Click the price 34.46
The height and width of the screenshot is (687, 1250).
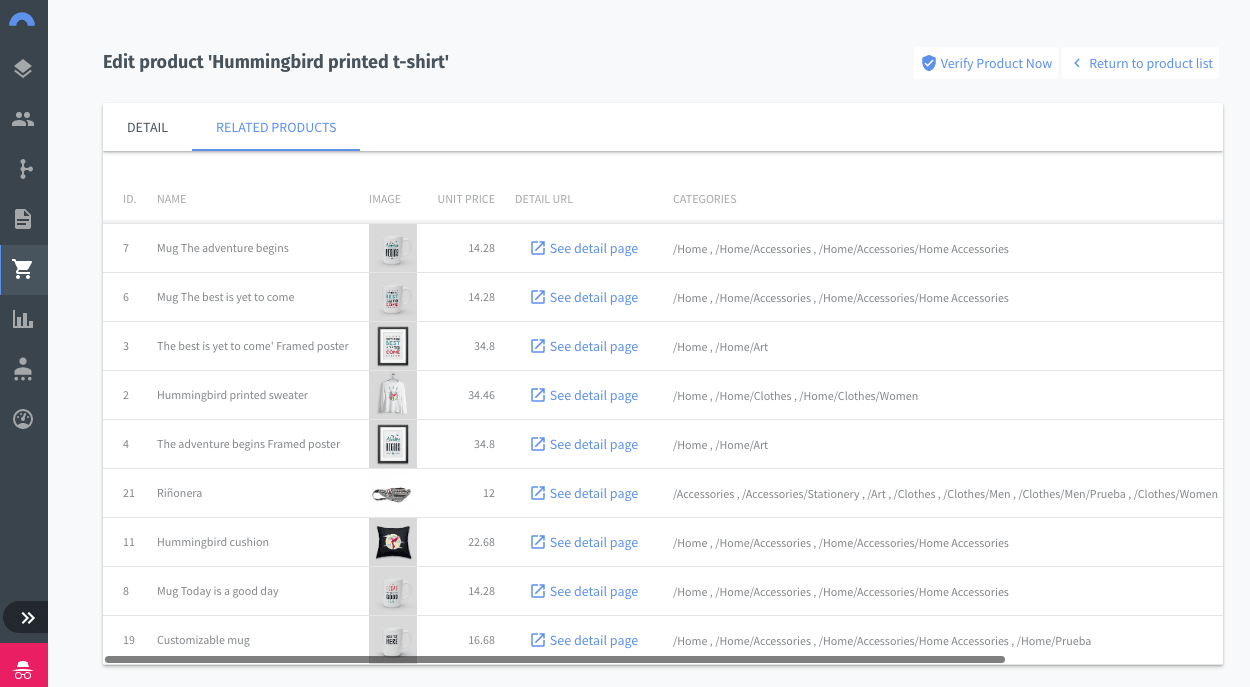click(481, 395)
